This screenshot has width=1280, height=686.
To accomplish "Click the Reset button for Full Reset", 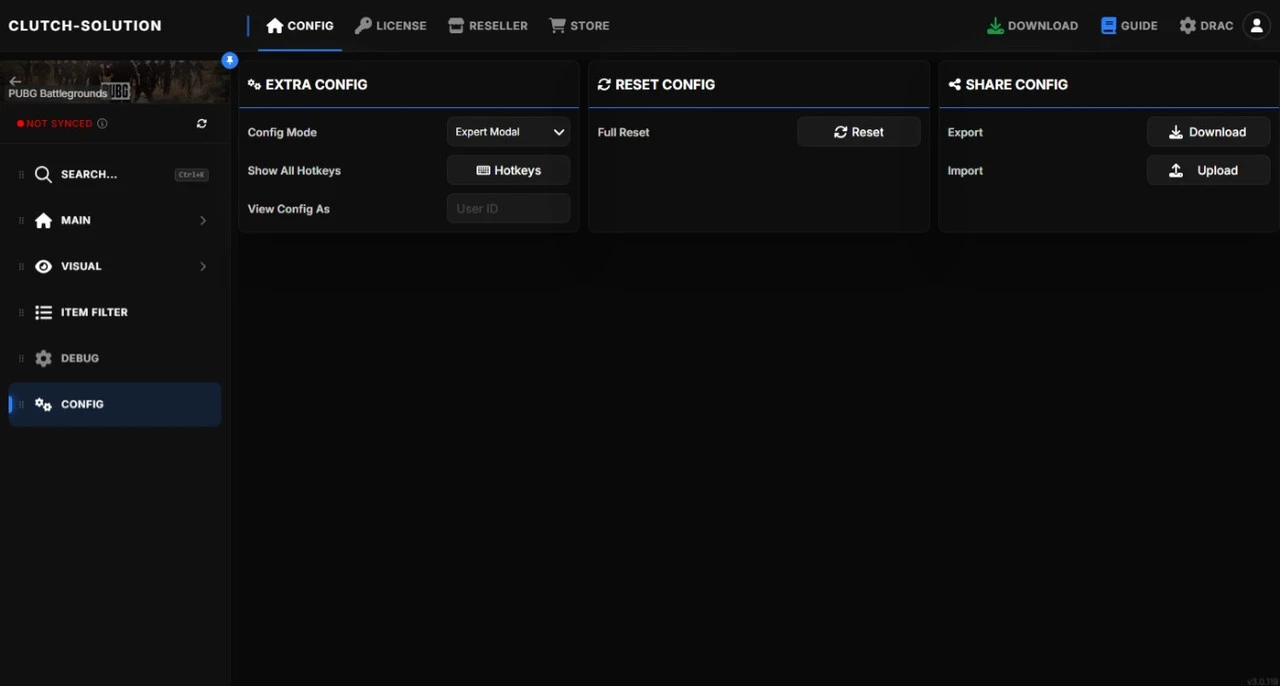I will (x=859, y=132).
